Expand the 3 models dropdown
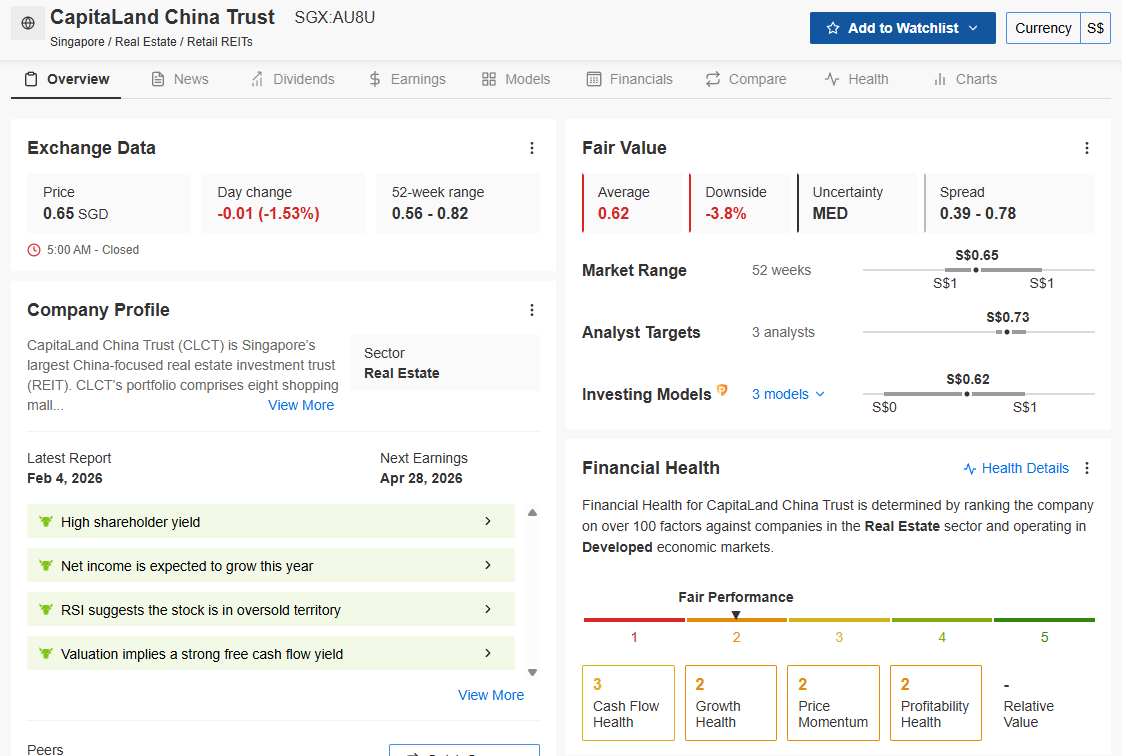The image size is (1122, 756). click(789, 394)
